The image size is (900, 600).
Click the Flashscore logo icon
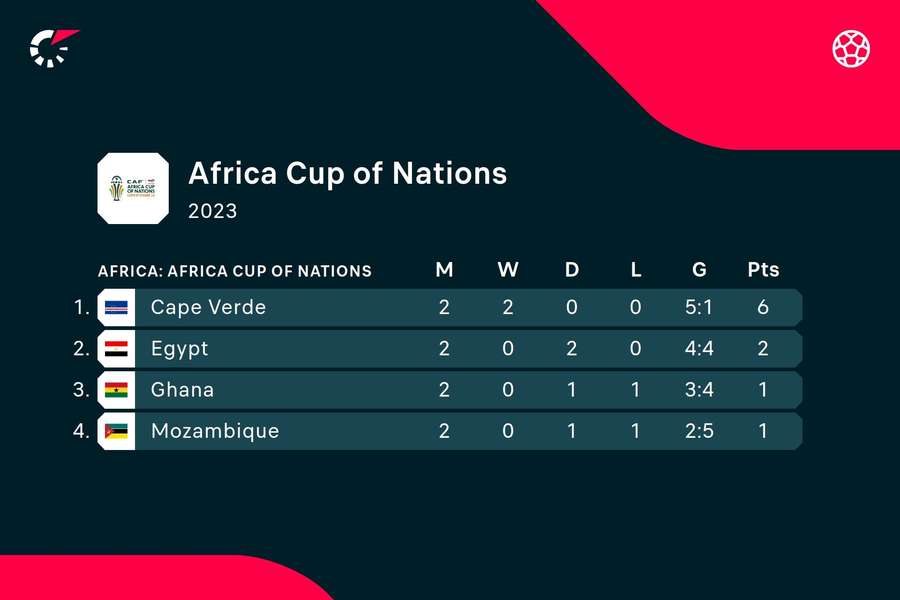(52, 47)
